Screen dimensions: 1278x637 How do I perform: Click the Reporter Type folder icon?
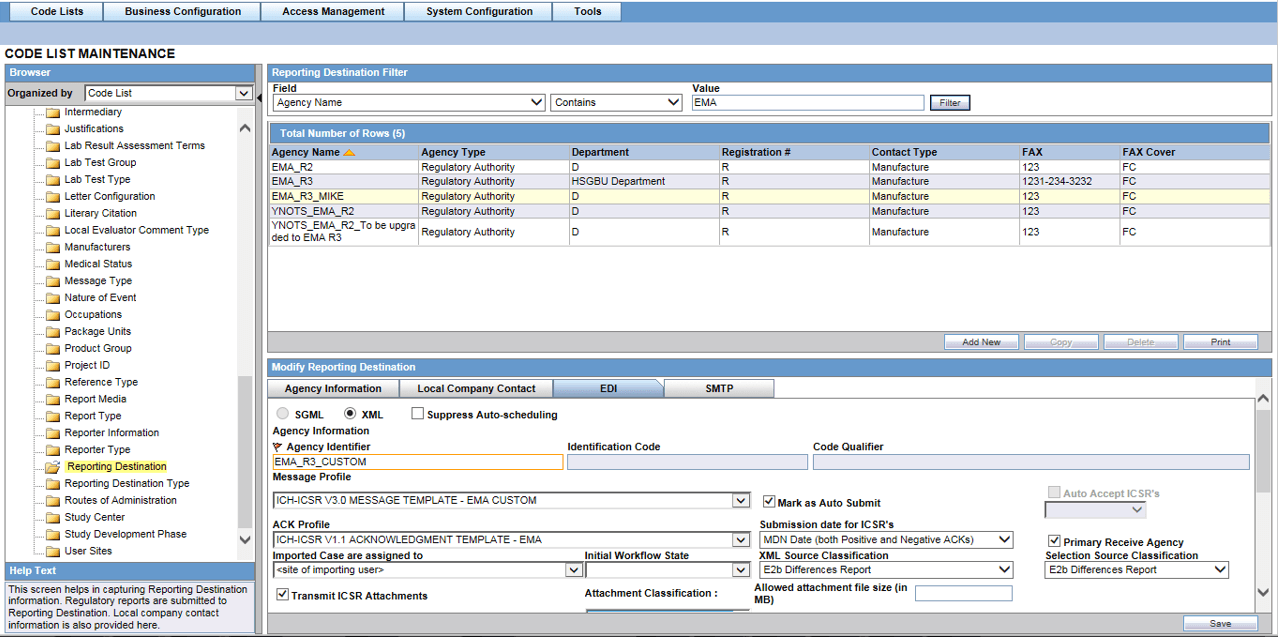point(52,450)
